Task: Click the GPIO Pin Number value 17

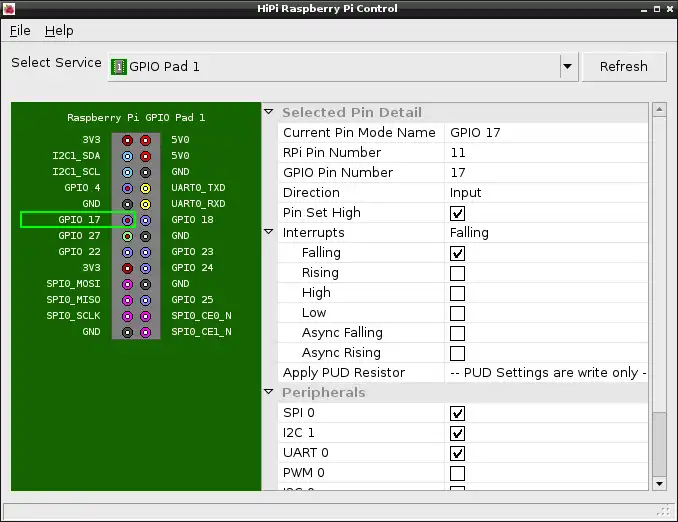Action: click(458, 173)
